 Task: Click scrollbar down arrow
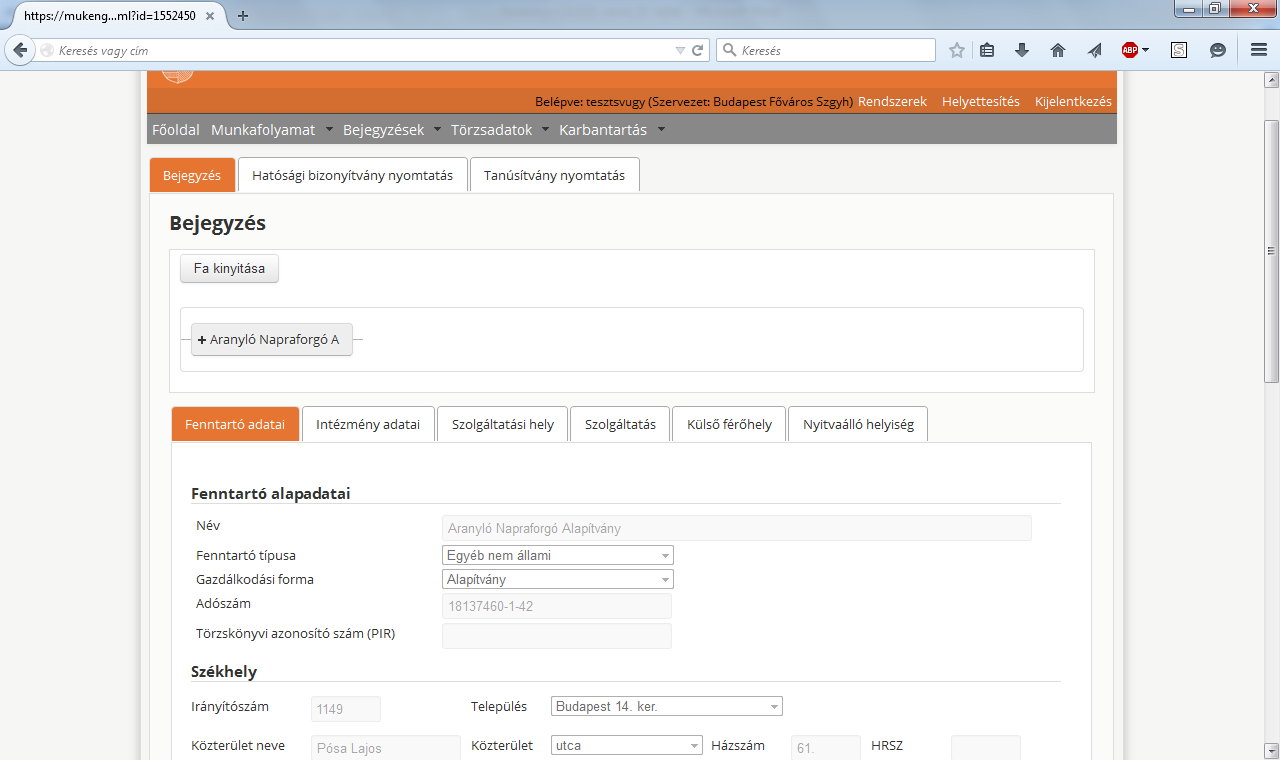pos(1271,751)
